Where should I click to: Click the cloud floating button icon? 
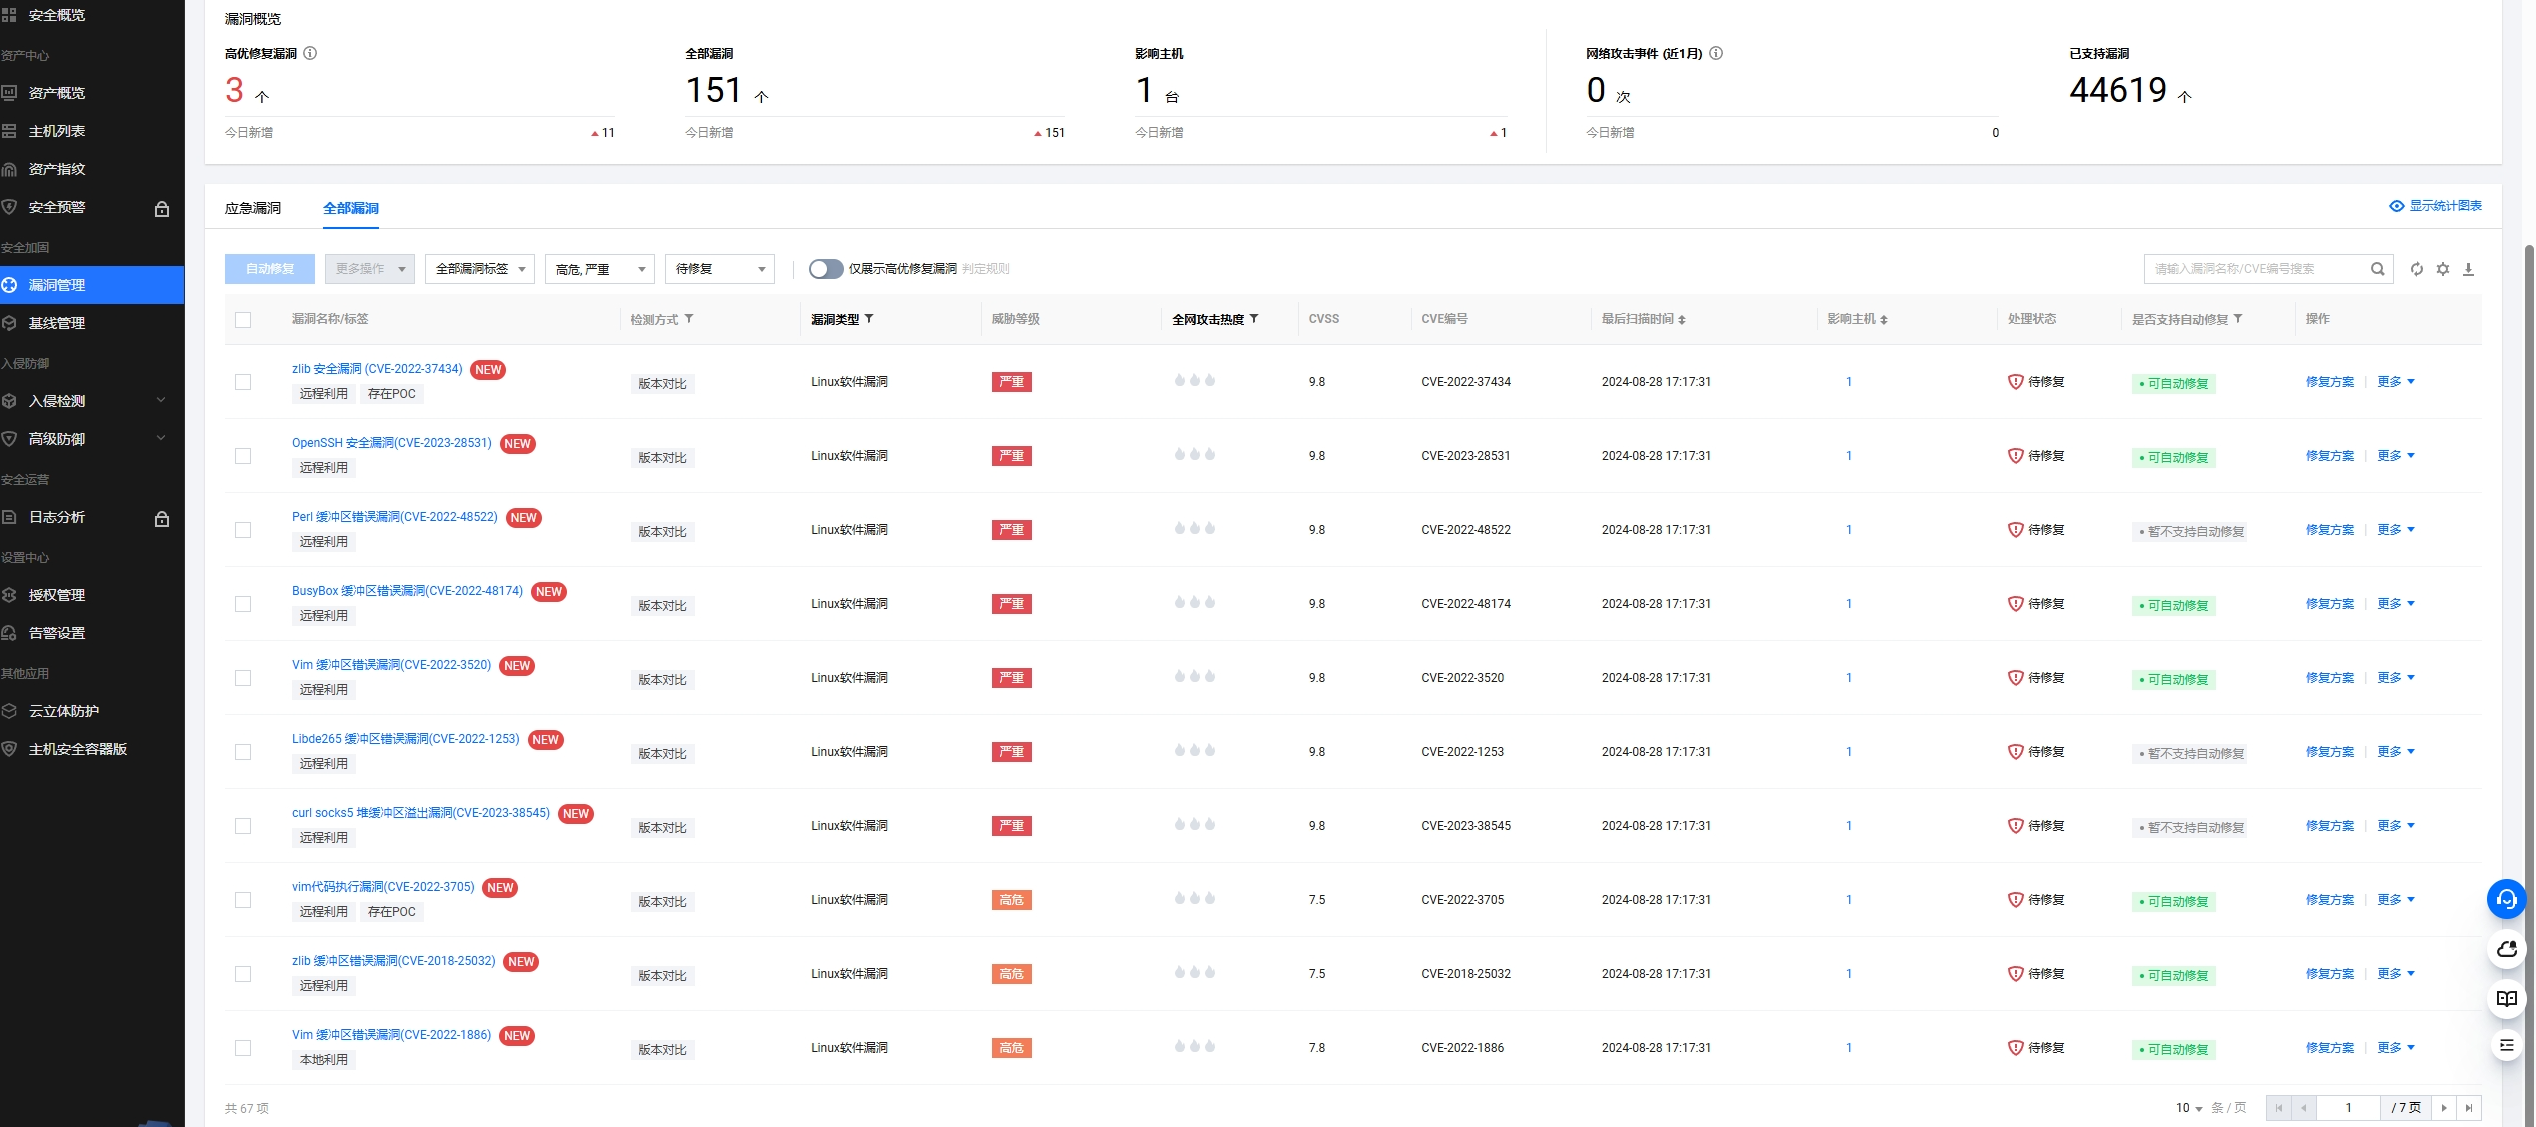click(2506, 949)
